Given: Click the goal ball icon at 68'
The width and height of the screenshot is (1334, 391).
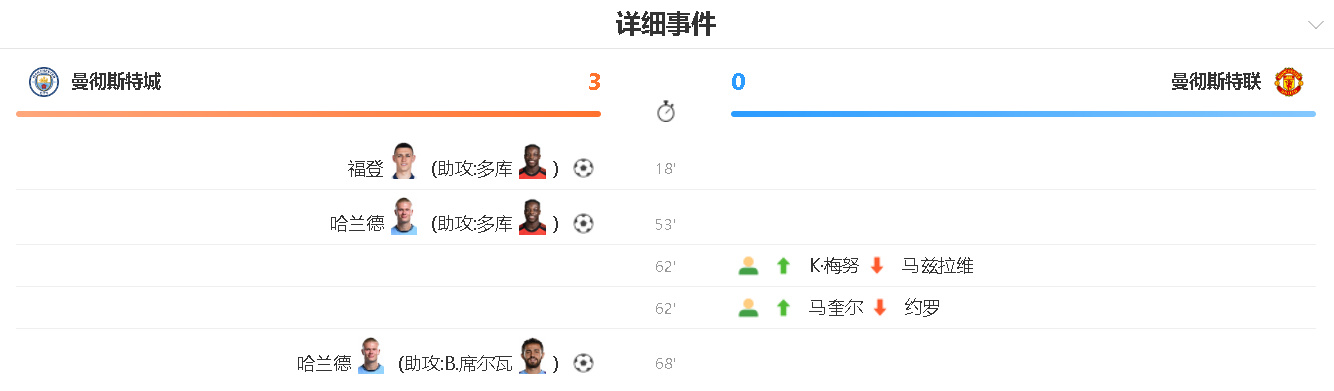Looking at the screenshot, I should pyautogui.click(x=584, y=363).
